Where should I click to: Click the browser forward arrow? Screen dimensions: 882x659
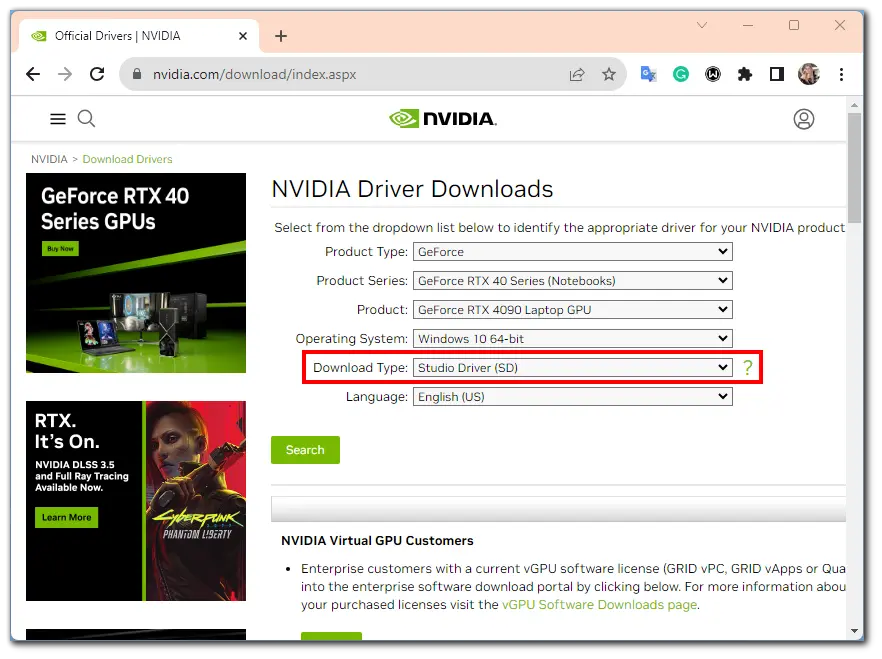[65, 74]
